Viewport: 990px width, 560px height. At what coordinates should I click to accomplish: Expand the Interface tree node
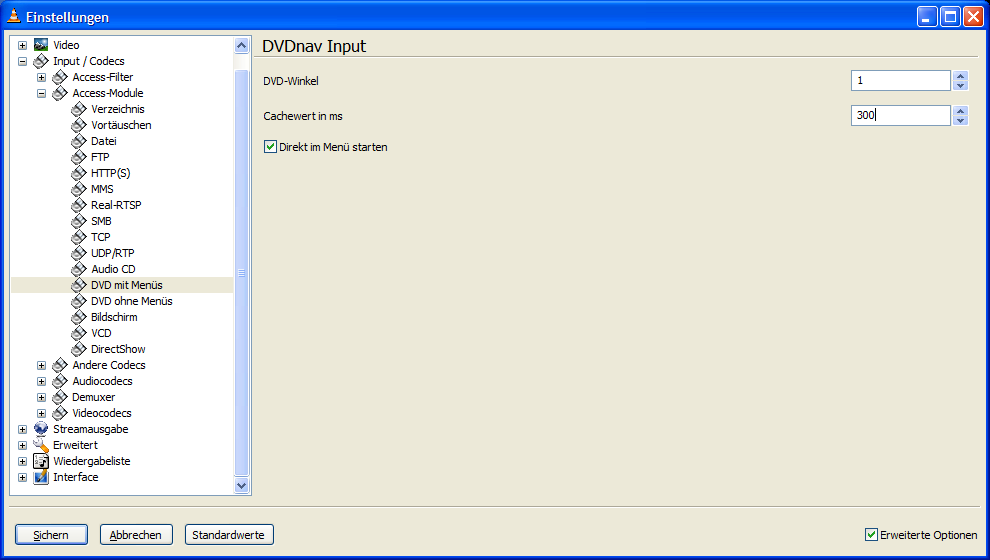tap(23, 477)
